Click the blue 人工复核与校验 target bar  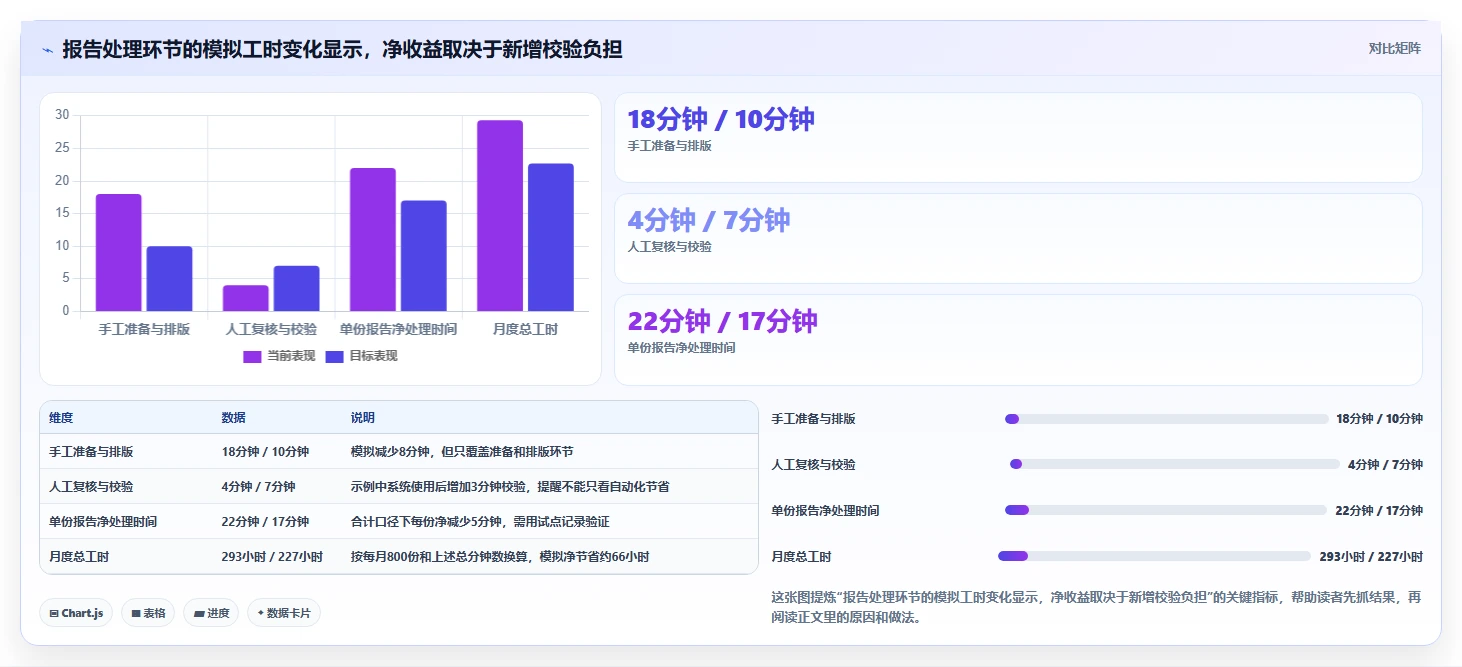pos(297,288)
